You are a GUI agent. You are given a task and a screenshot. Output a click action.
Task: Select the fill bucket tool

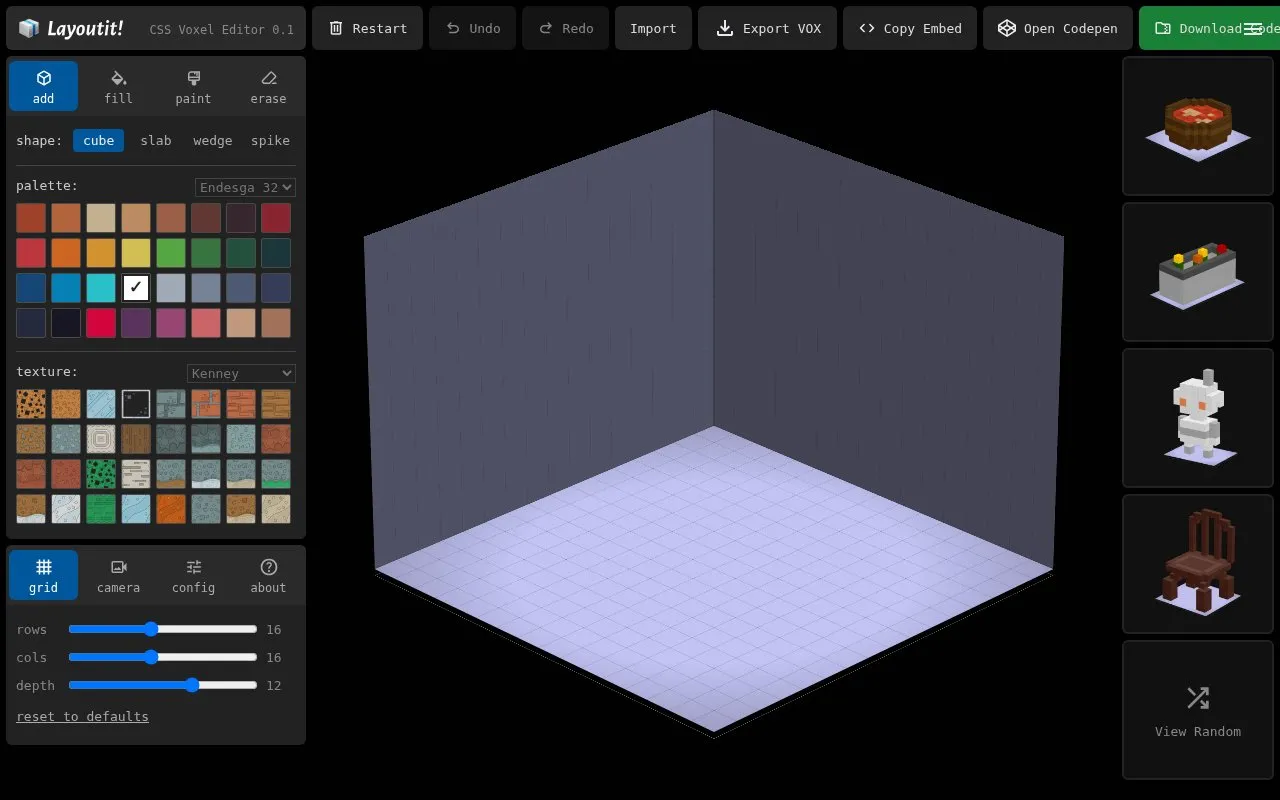118,86
